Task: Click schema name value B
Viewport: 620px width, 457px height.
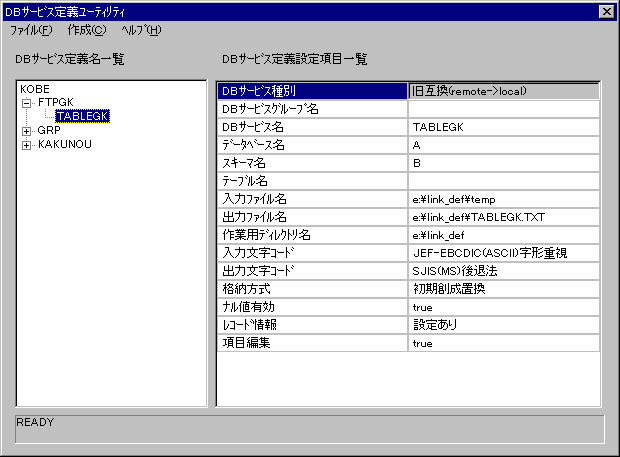Action: (504, 163)
